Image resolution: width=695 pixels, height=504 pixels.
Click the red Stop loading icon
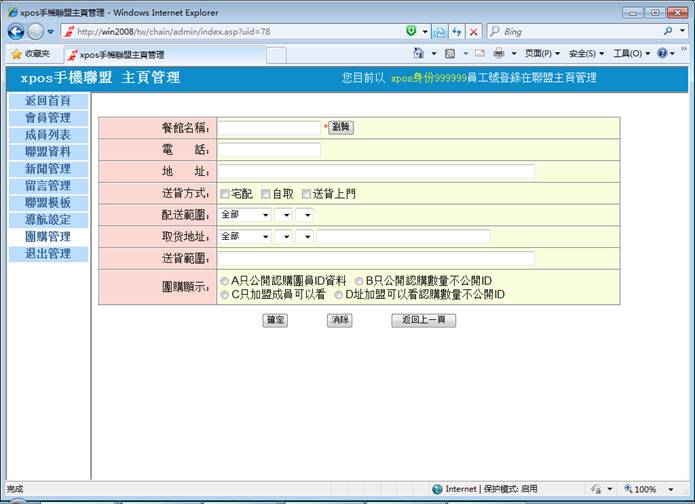(474, 32)
